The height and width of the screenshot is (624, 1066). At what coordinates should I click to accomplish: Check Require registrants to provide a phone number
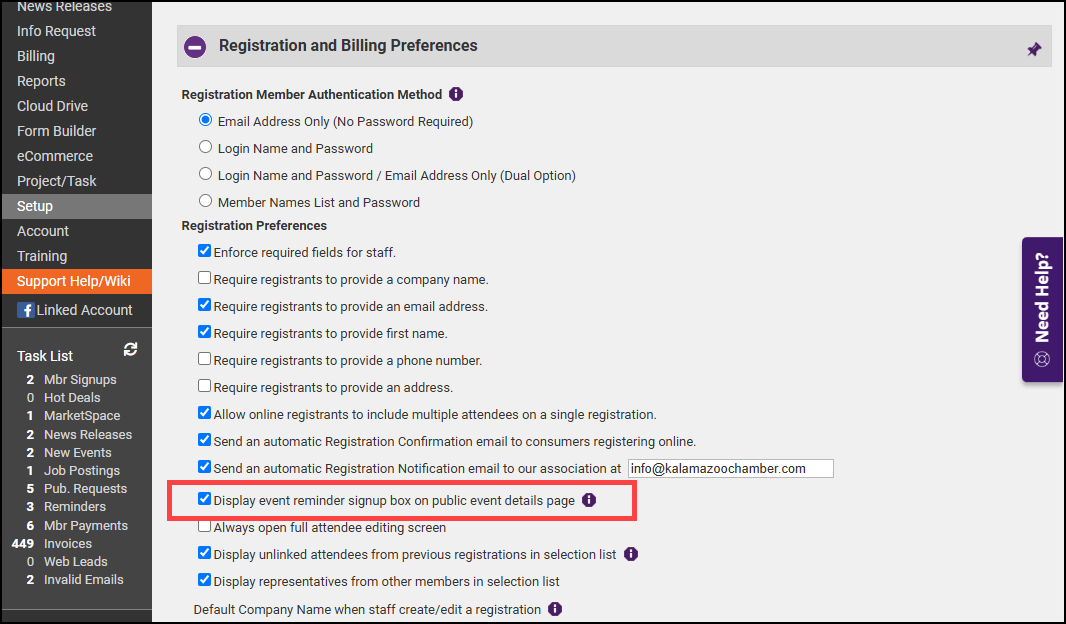click(x=205, y=360)
